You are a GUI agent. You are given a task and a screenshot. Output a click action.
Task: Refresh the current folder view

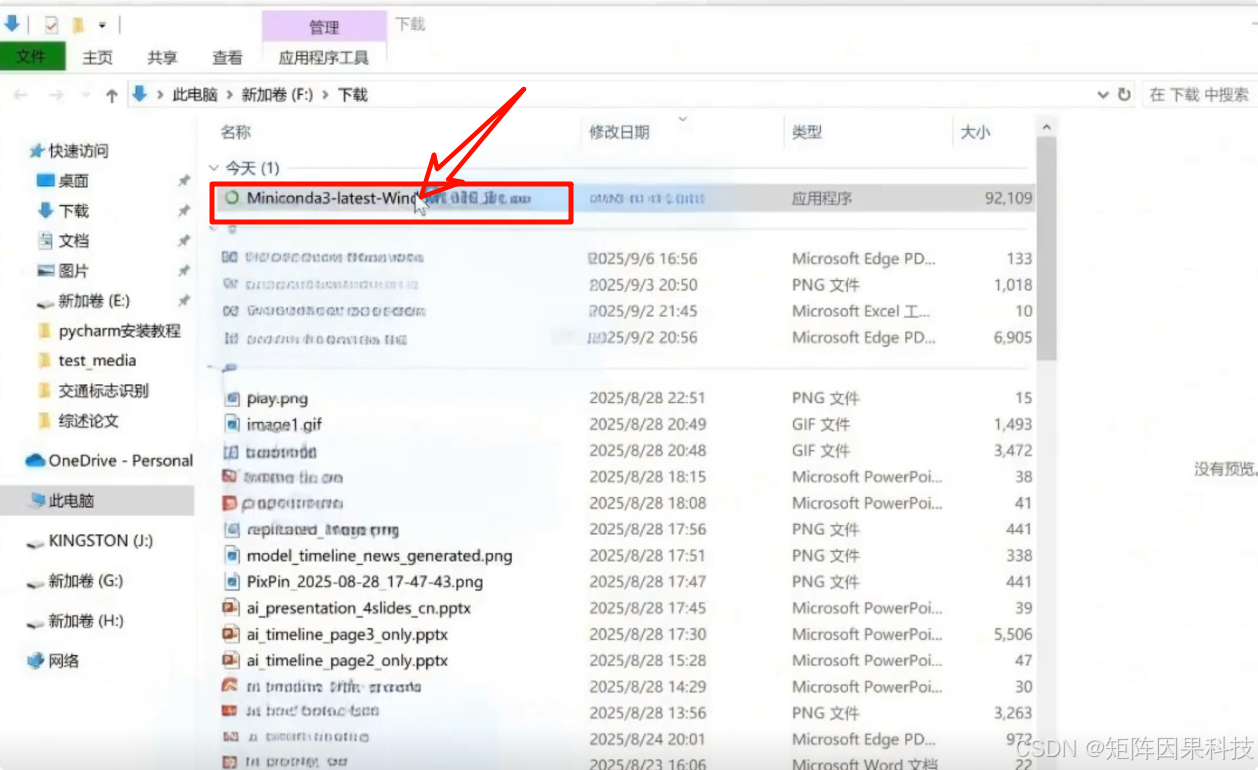click(1124, 95)
